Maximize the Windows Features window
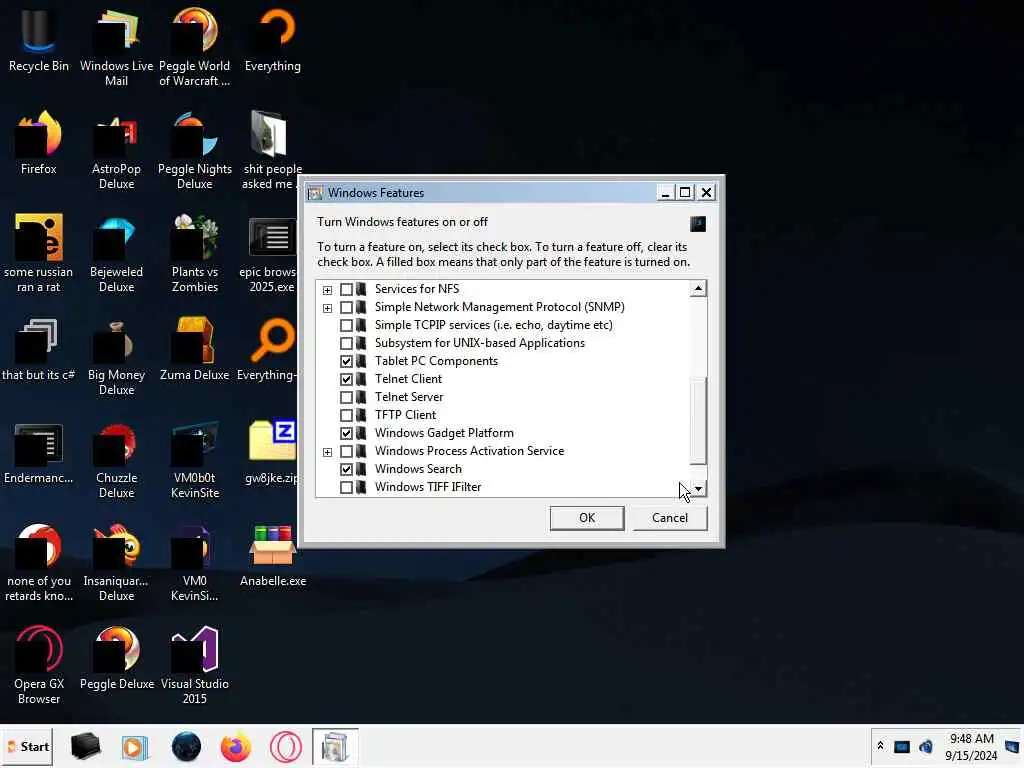Viewport: 1024px width, 768px height. click(x=684, y=193)
